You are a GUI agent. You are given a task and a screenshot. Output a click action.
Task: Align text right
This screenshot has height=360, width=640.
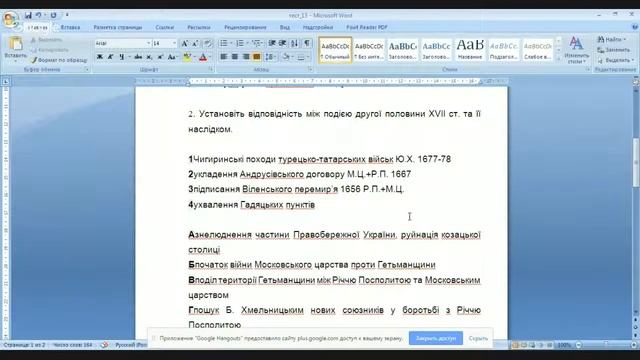click(x=246, y=57)
